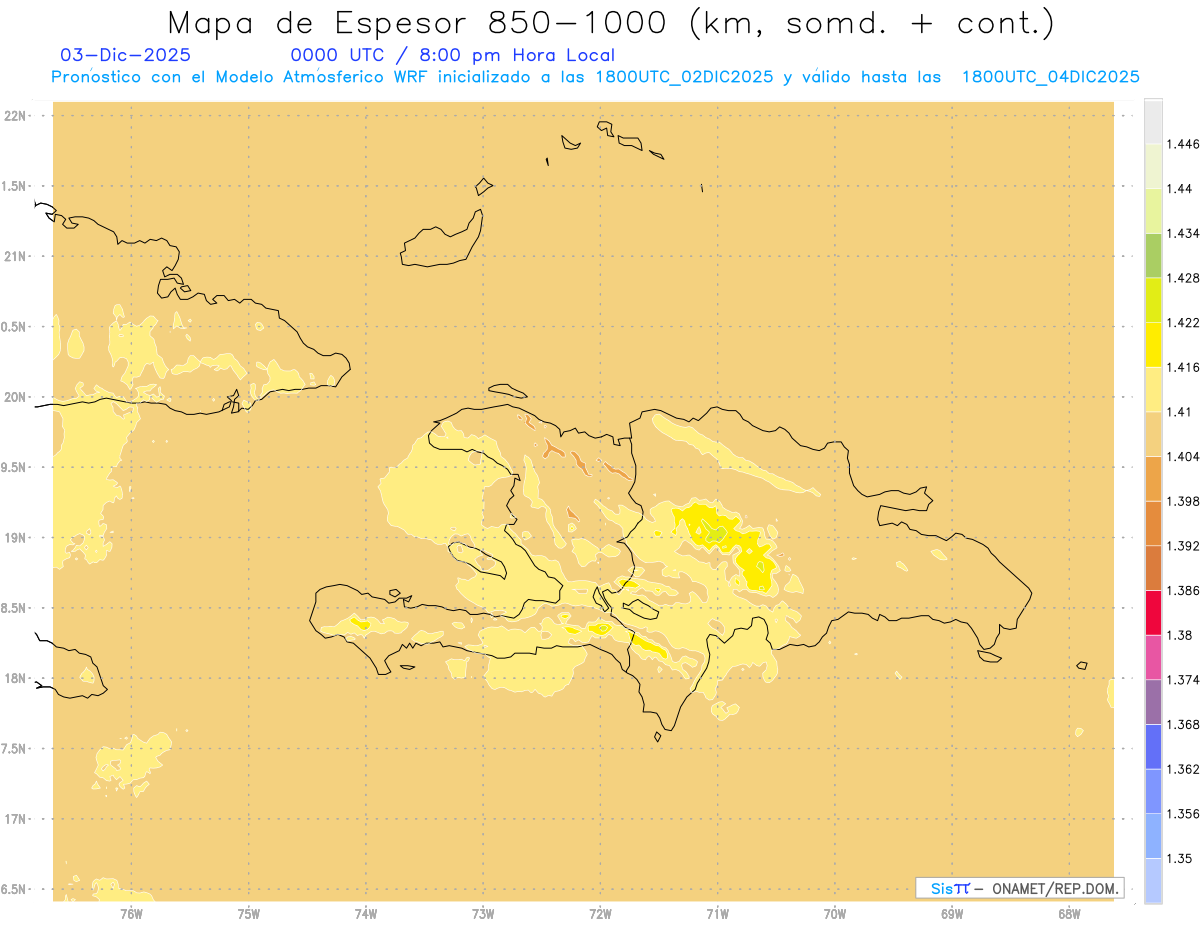Viewport: 1200px width, 927px height.
Task: Click the '22N' latitude label
Action: pos(15,116)
